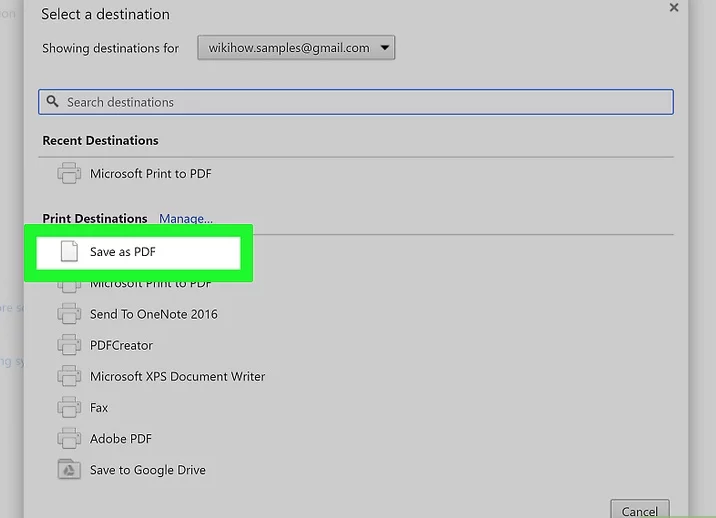Pick the Send To OneNote 2016 label
The width and height of the screenshot is (716, 518).
tap(153, 314)
